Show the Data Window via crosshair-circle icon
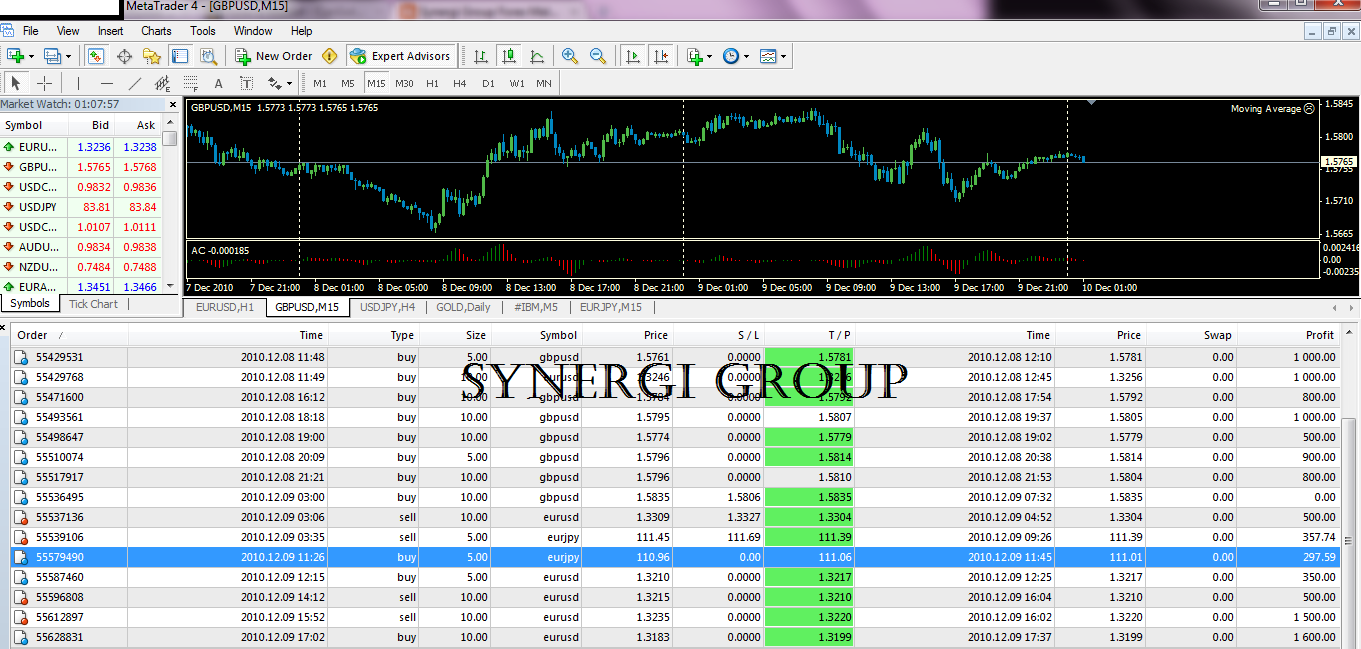The height and width of the screenshot is (649, 1361). pyautogui.click(x=125, y=56)
